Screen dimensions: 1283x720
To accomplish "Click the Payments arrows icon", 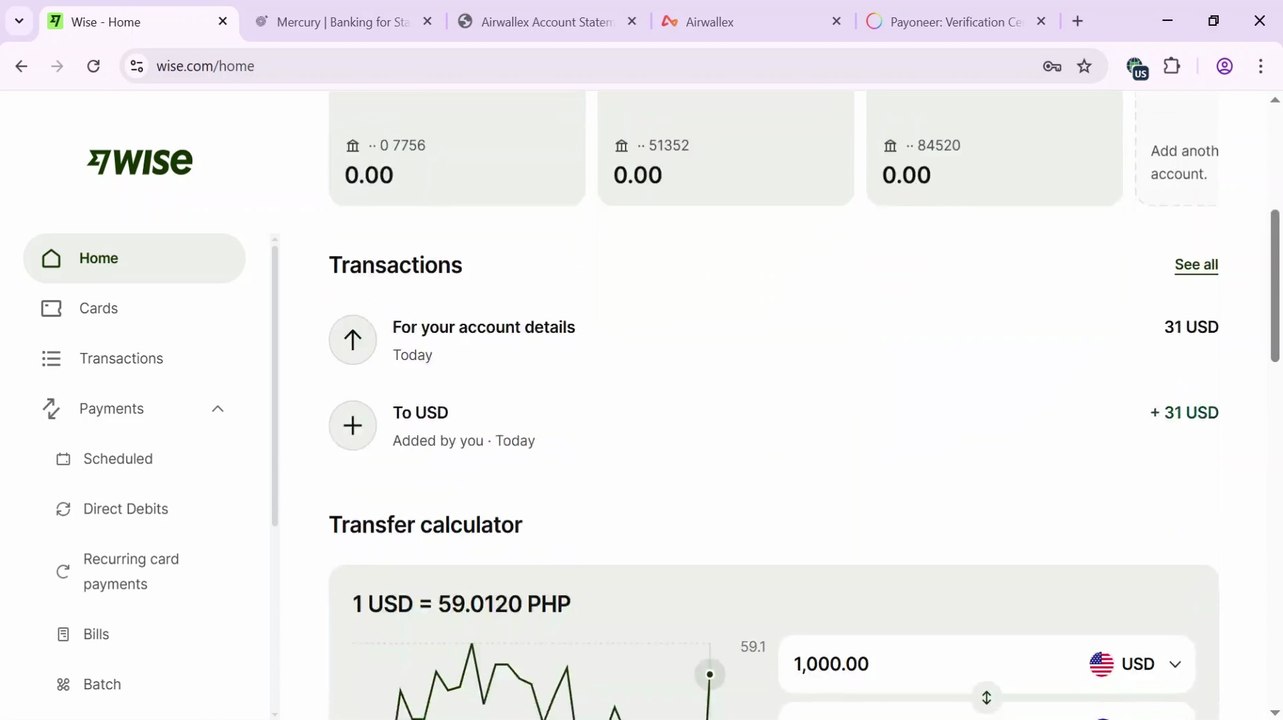I will (x=51, y=408).
